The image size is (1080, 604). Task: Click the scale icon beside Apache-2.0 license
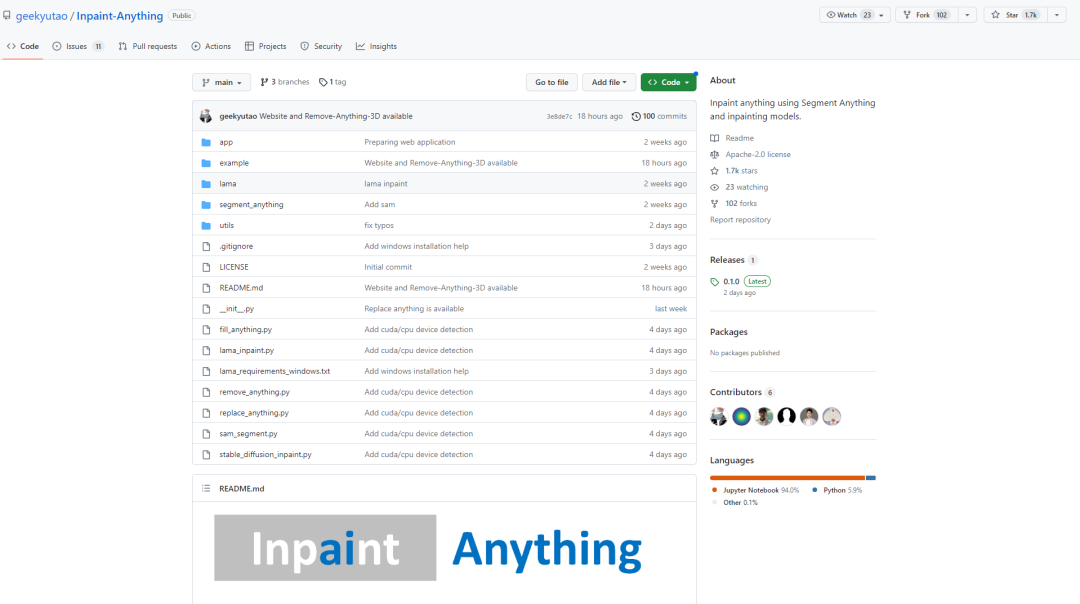tap(714, 154)
